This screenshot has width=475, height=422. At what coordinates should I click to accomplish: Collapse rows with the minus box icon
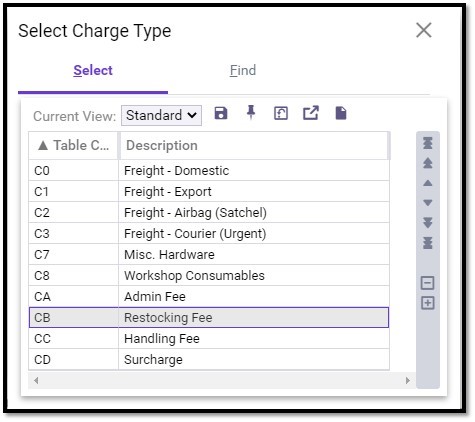click(428, 283)
